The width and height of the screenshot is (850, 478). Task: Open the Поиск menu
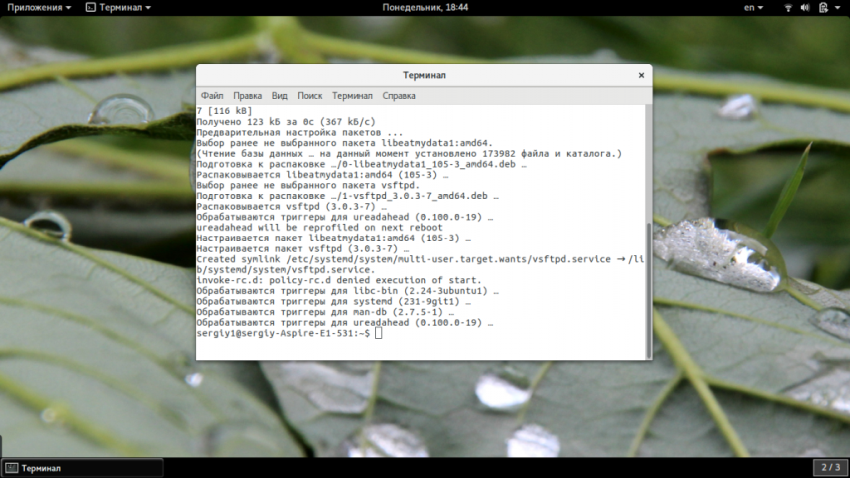(x=310, y=96)
